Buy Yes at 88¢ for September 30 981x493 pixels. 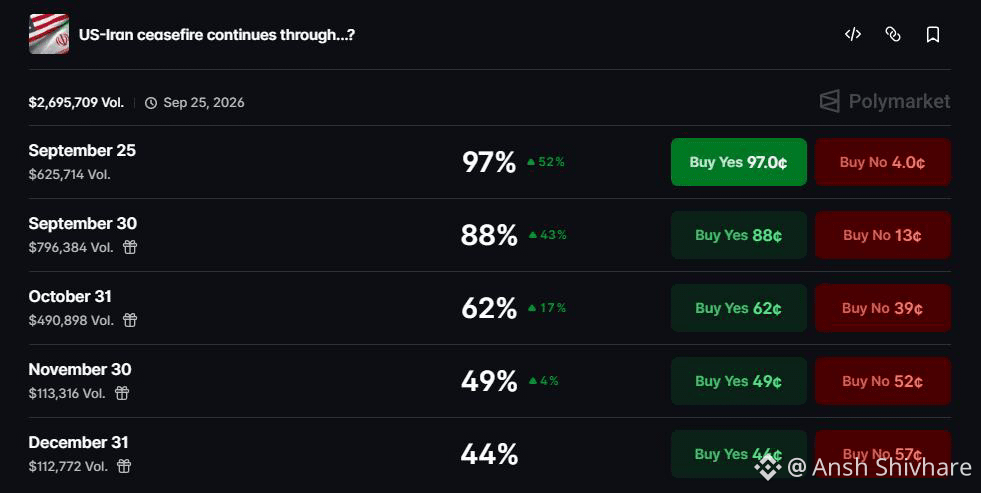click(739, 235)
